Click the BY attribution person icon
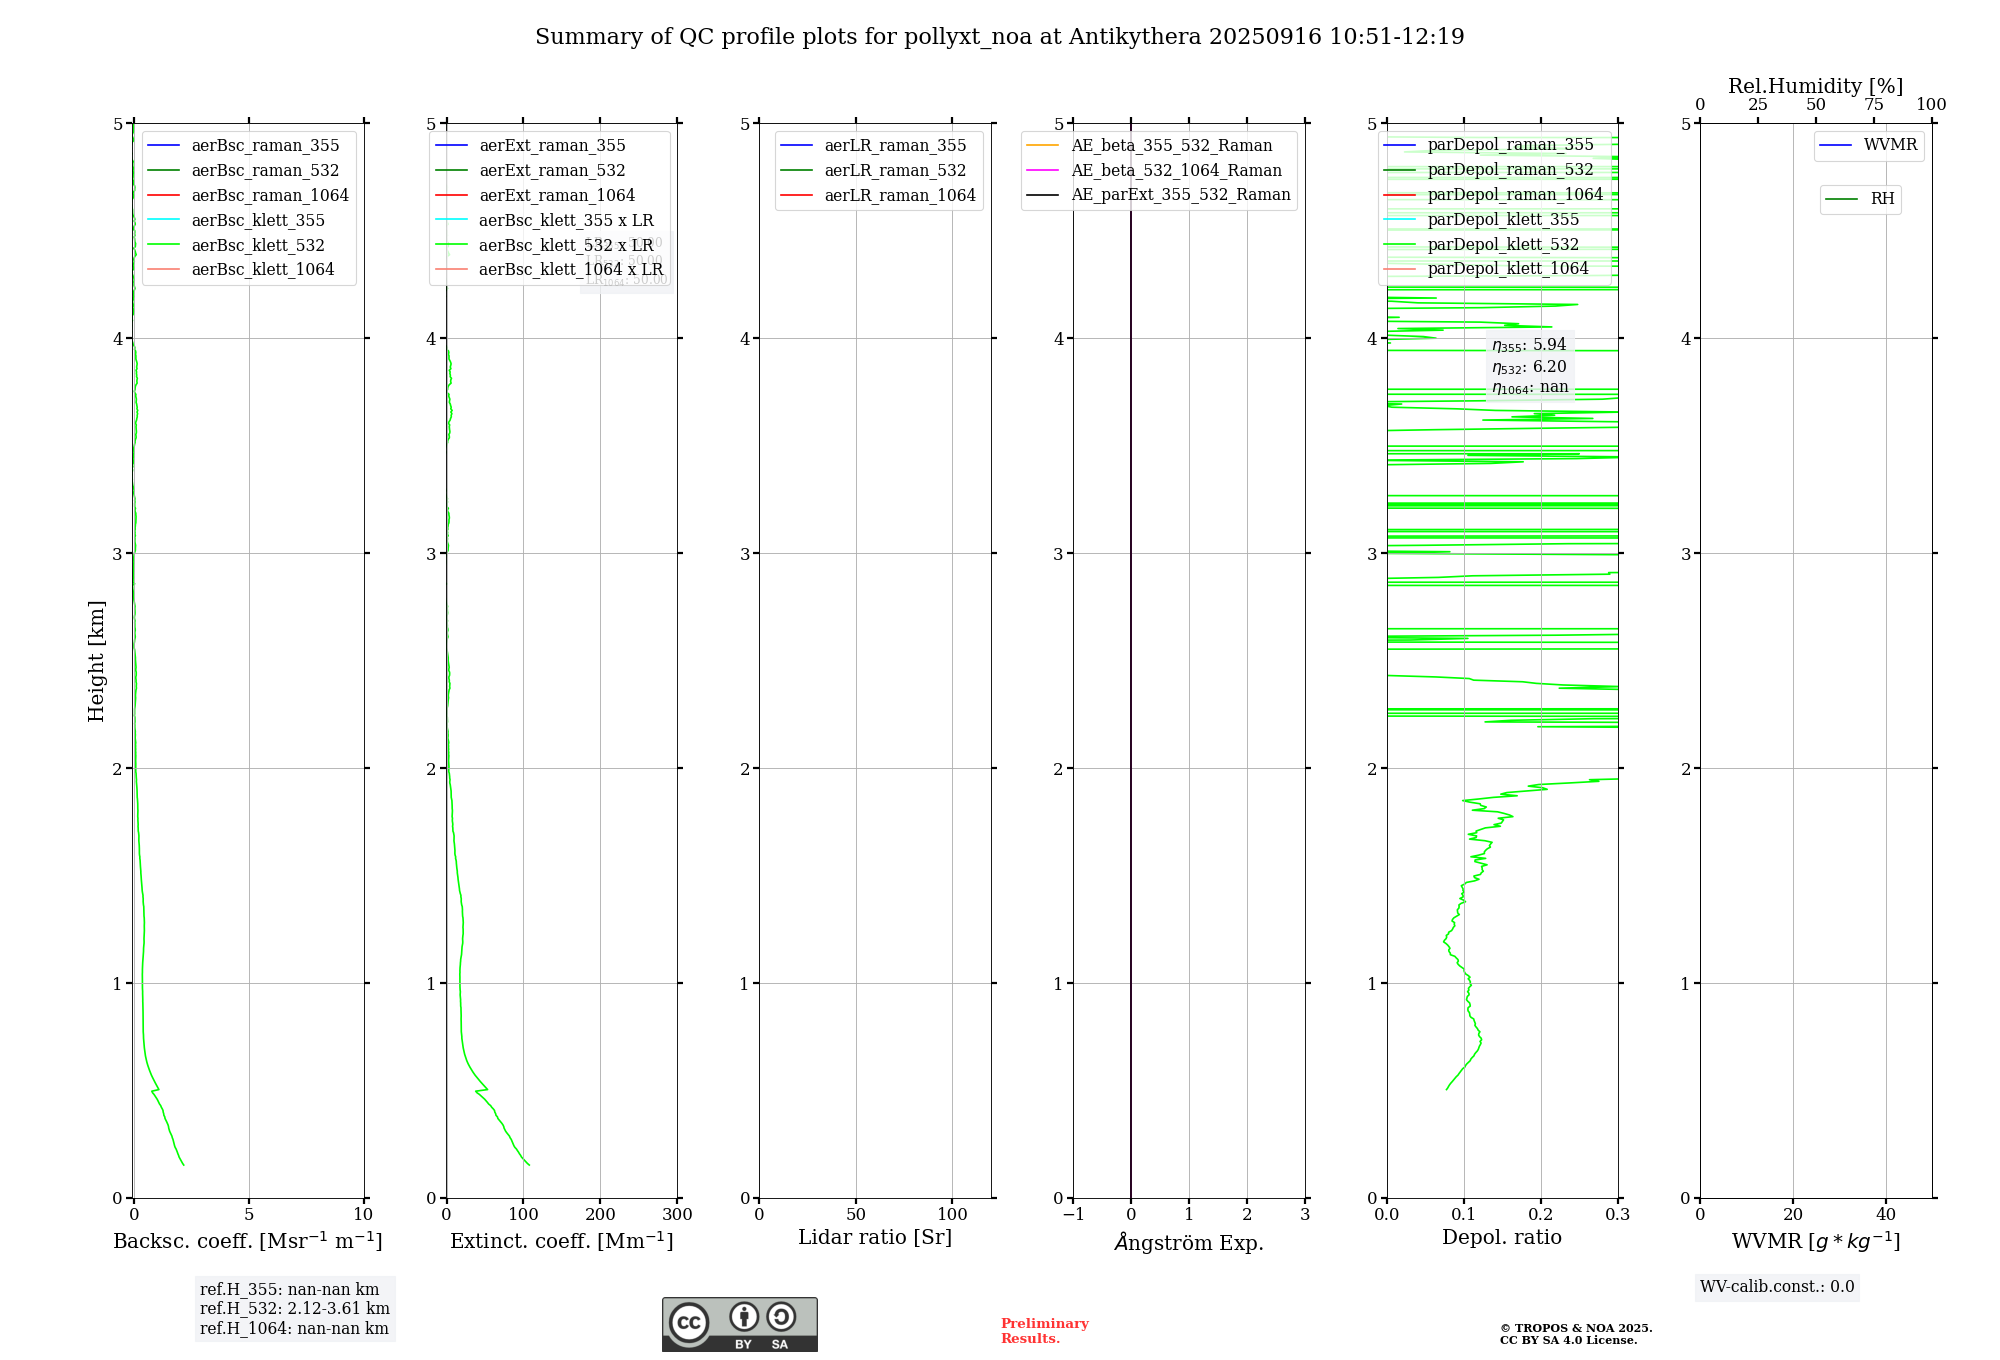Screen dimensions: 2000x1360 [744, 1316]
